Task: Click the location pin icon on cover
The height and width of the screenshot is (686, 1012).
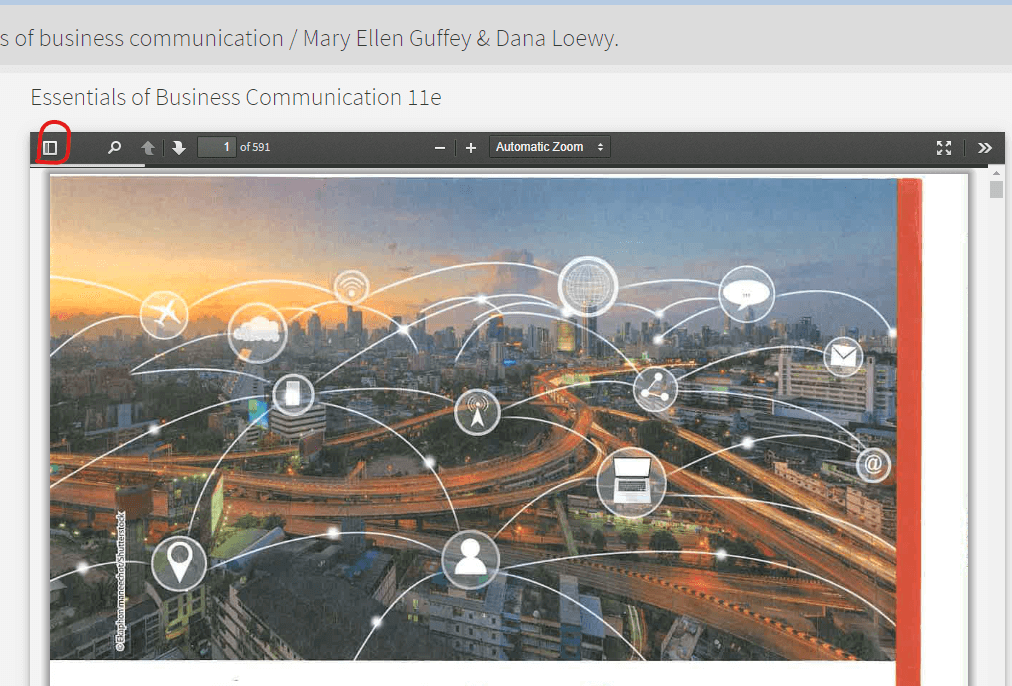Action: pyautogui.click(x=179, y=563)
